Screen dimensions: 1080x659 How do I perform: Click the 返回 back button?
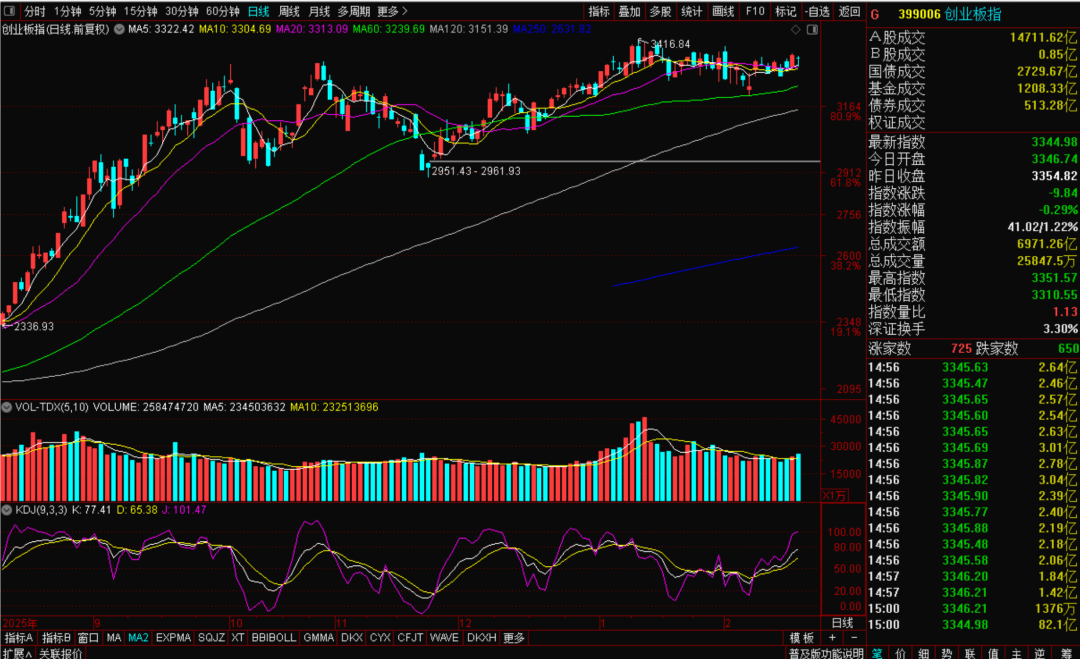[x=849, y=11]
